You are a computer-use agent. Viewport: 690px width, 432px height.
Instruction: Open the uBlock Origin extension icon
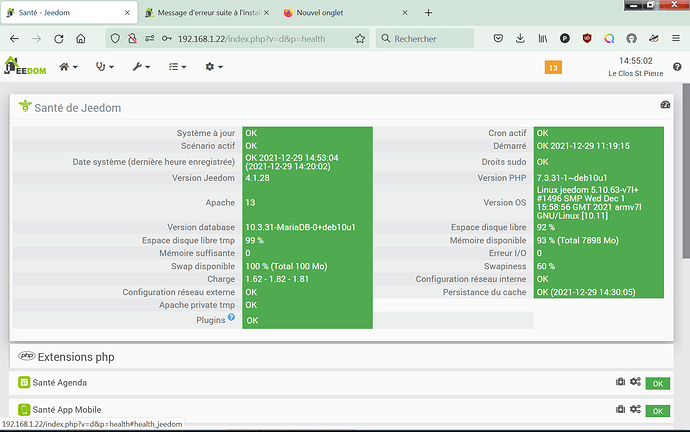pyautogui.click(x=587, y=39)
